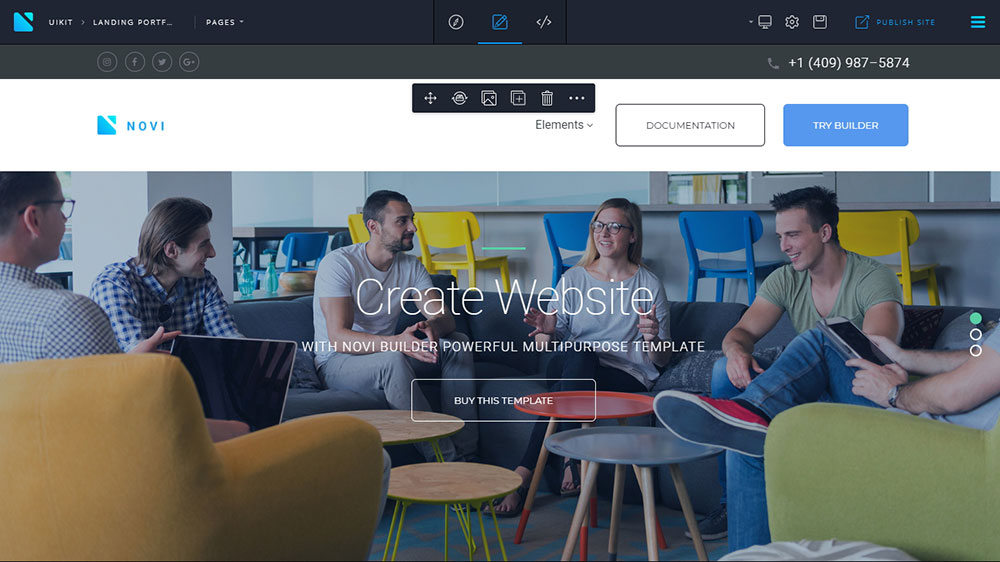Switch to Code mode brackets icon

544,22
